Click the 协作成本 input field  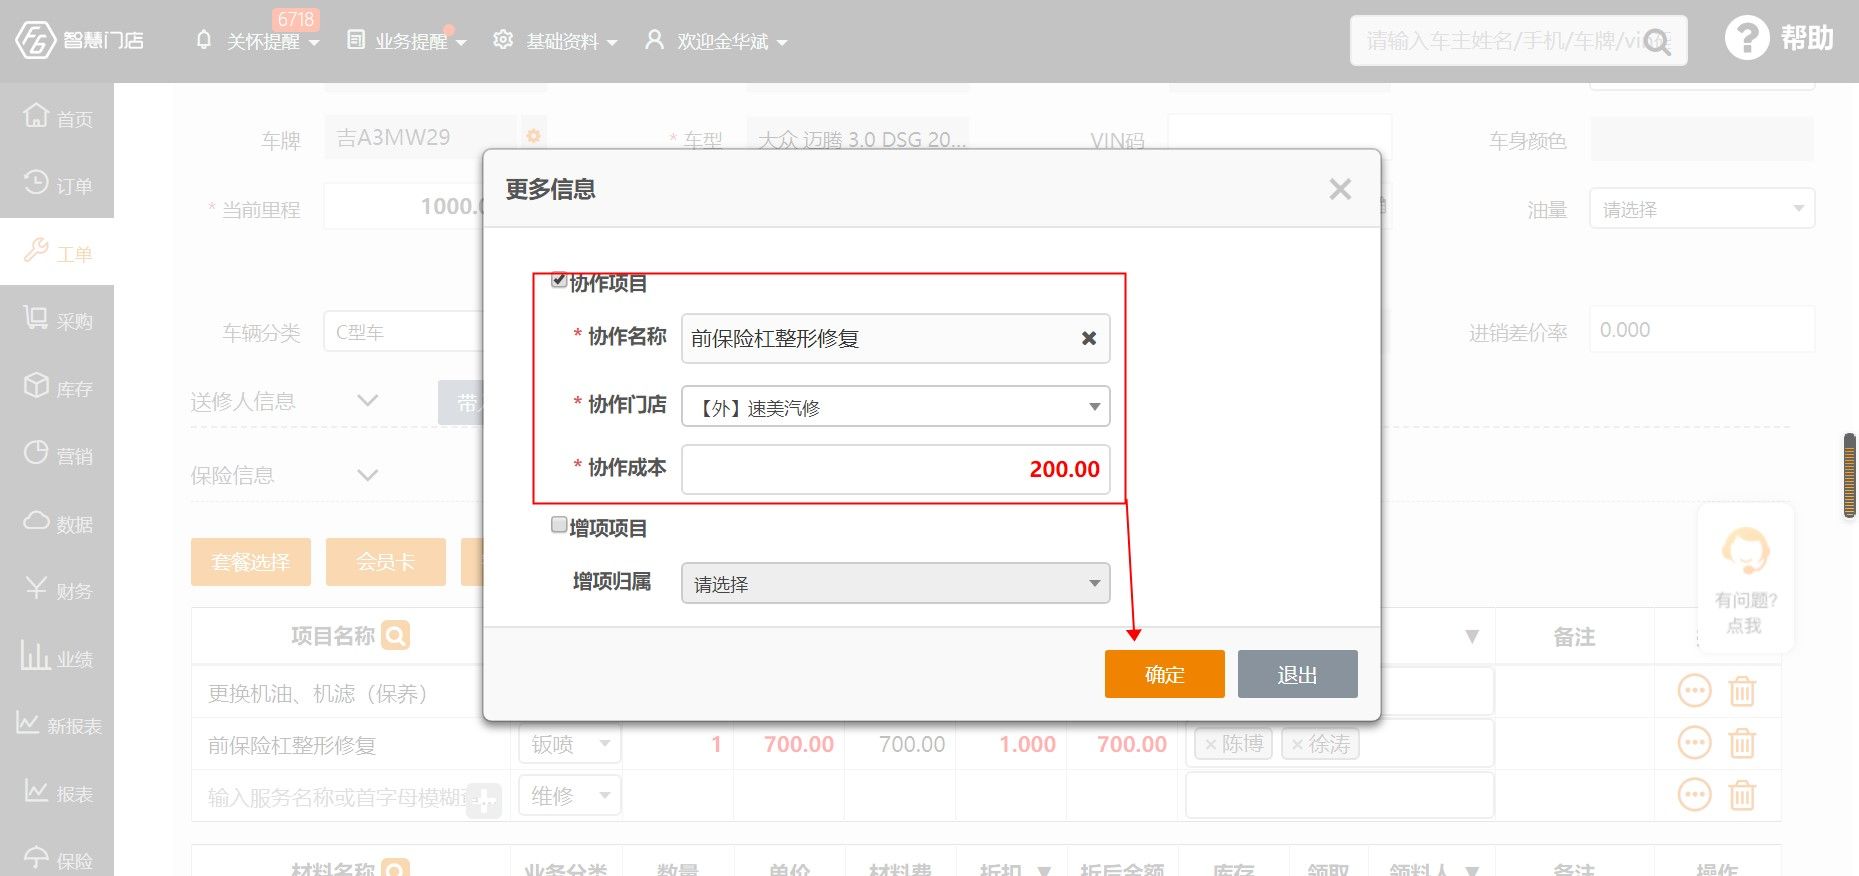pyautogui.click(x=896, y=469)
